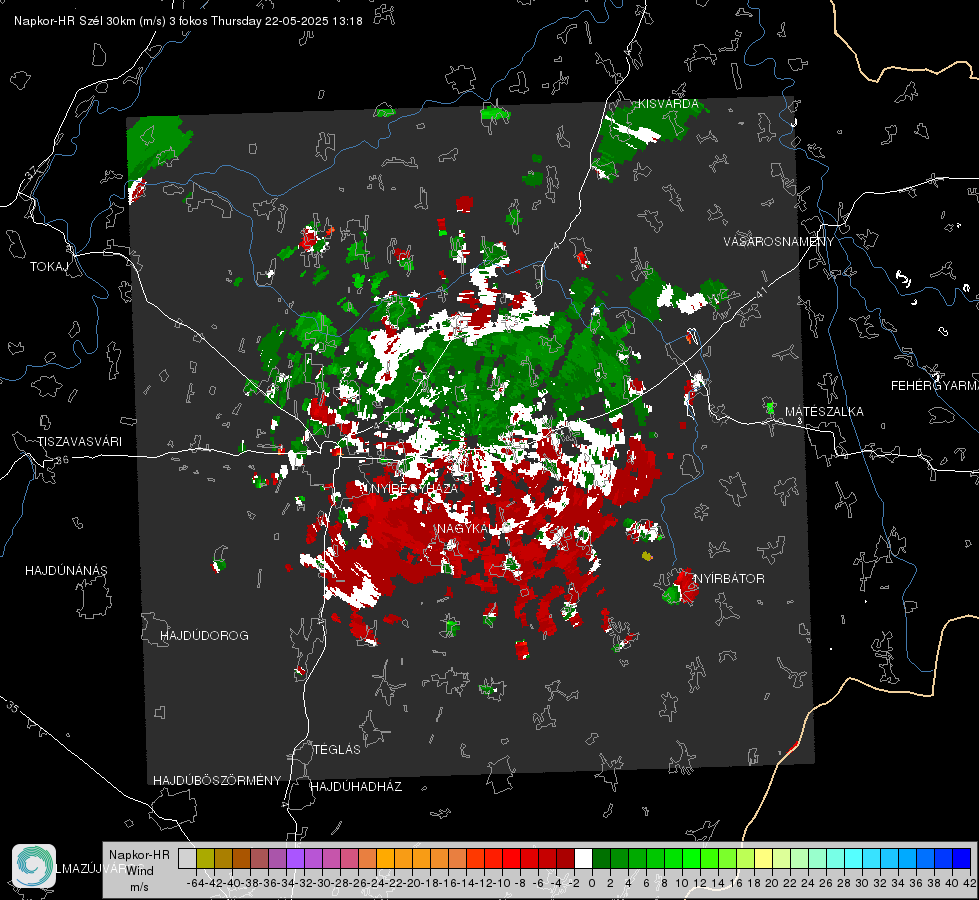
Task: Click the grey first swatch in legend
Action: click(x=187, y=858)
